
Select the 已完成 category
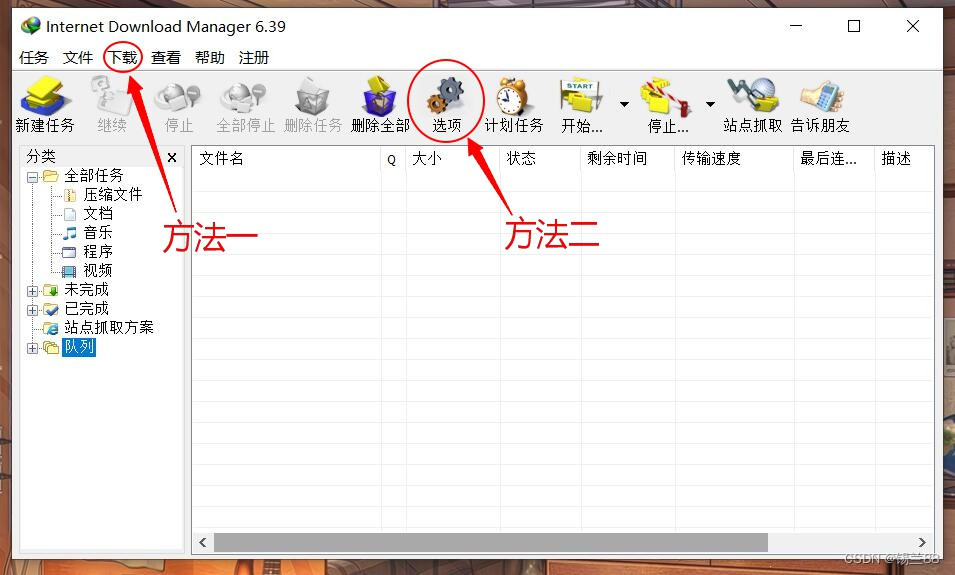pyautogui.click(x=86, y=309)
